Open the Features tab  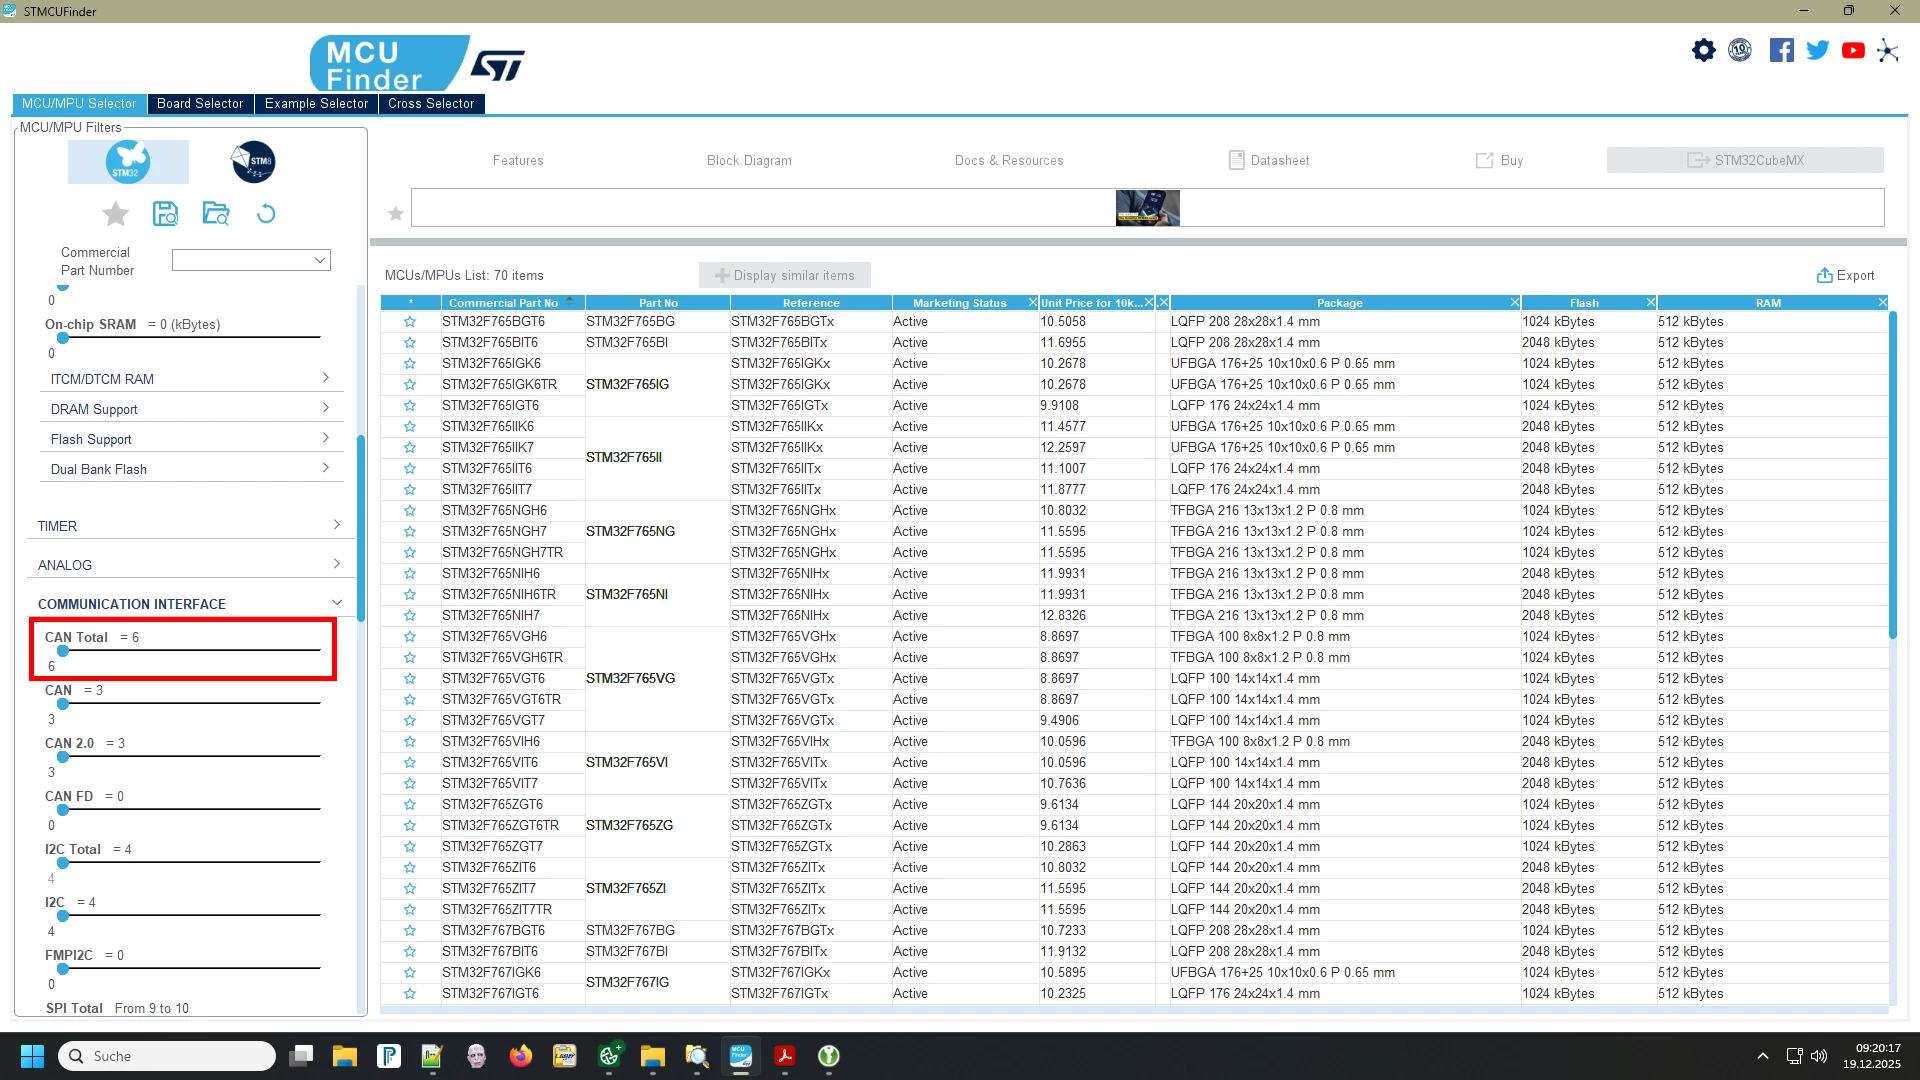click(518, 160)
